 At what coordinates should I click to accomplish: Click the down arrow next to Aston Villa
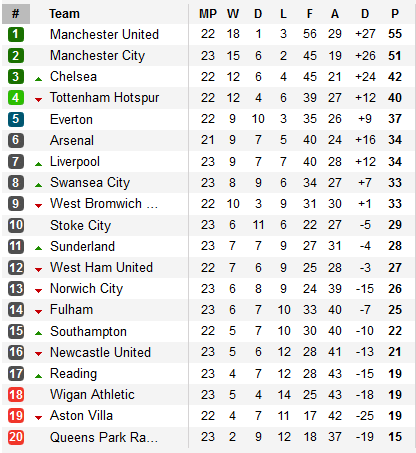click(x=39, y=418)
